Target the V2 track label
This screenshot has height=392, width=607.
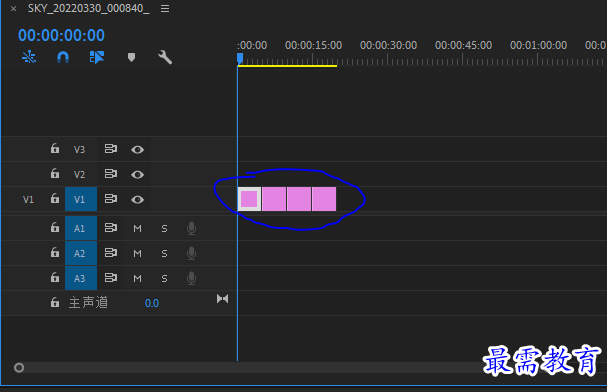coord(79,175)
